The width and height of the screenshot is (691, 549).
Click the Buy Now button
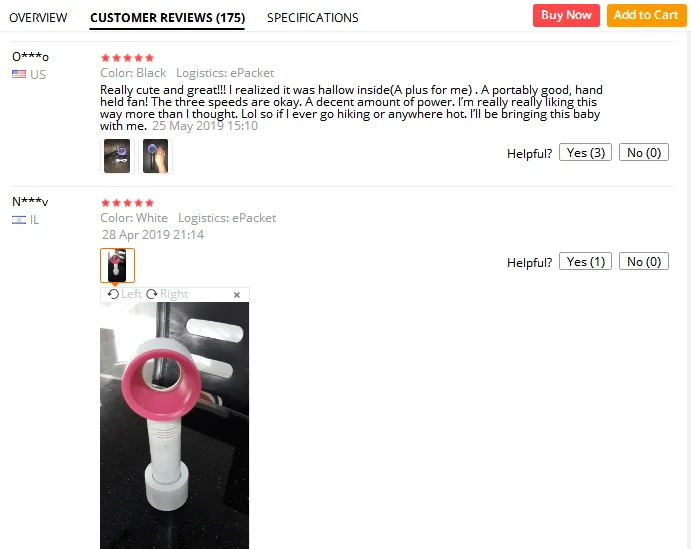click(x=566, y=15)
